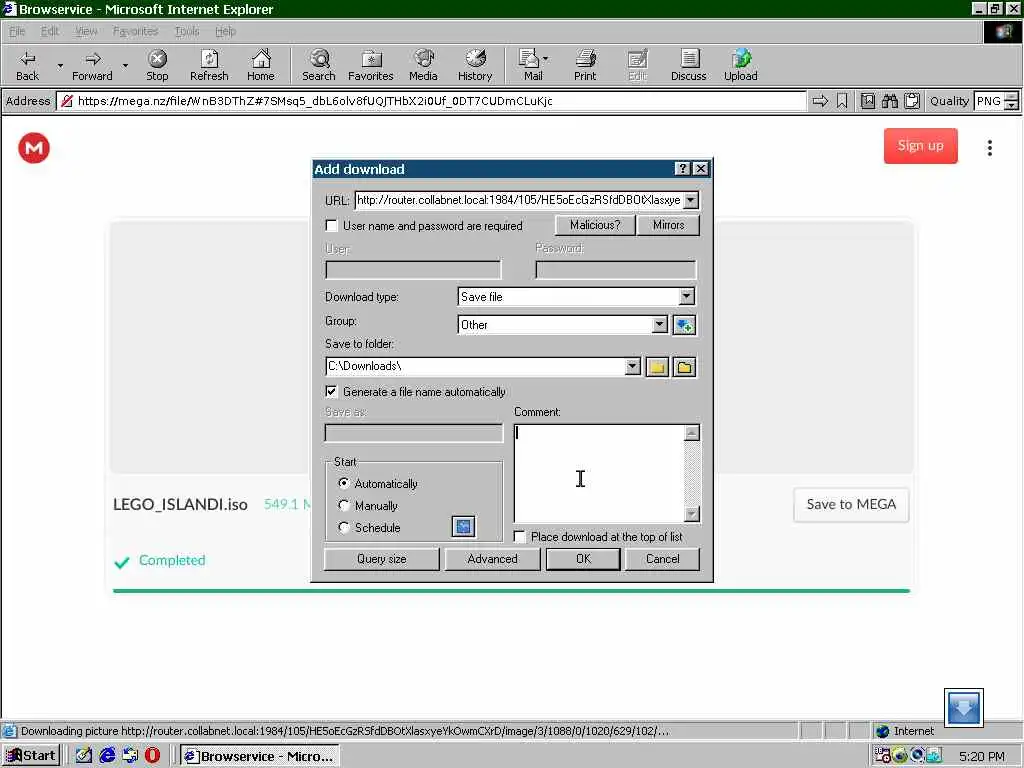Screen dimensions: 1024x768
Task: Click the Malicious? button
Action: tap(595, 225)
